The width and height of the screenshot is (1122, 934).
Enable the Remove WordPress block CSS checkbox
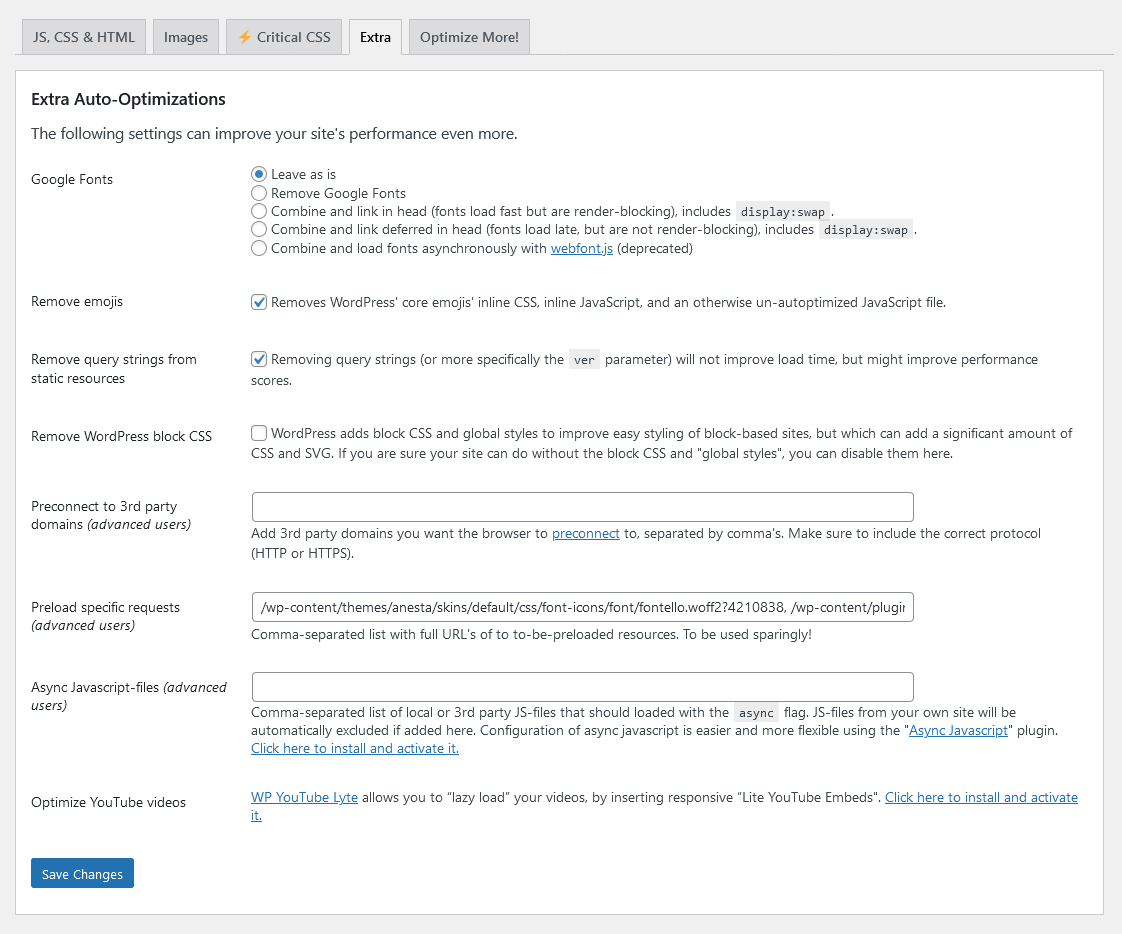point(259,433)
